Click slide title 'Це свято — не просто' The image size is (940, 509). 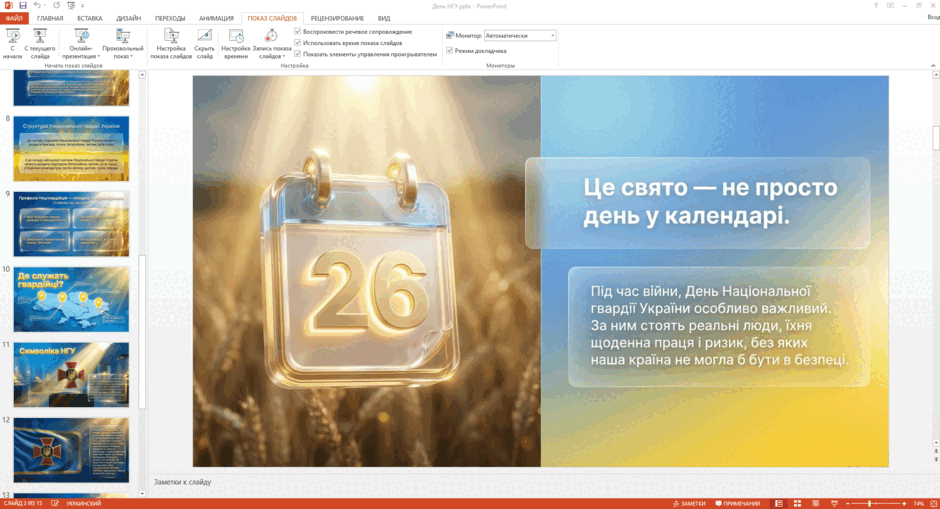click(710, 187)
